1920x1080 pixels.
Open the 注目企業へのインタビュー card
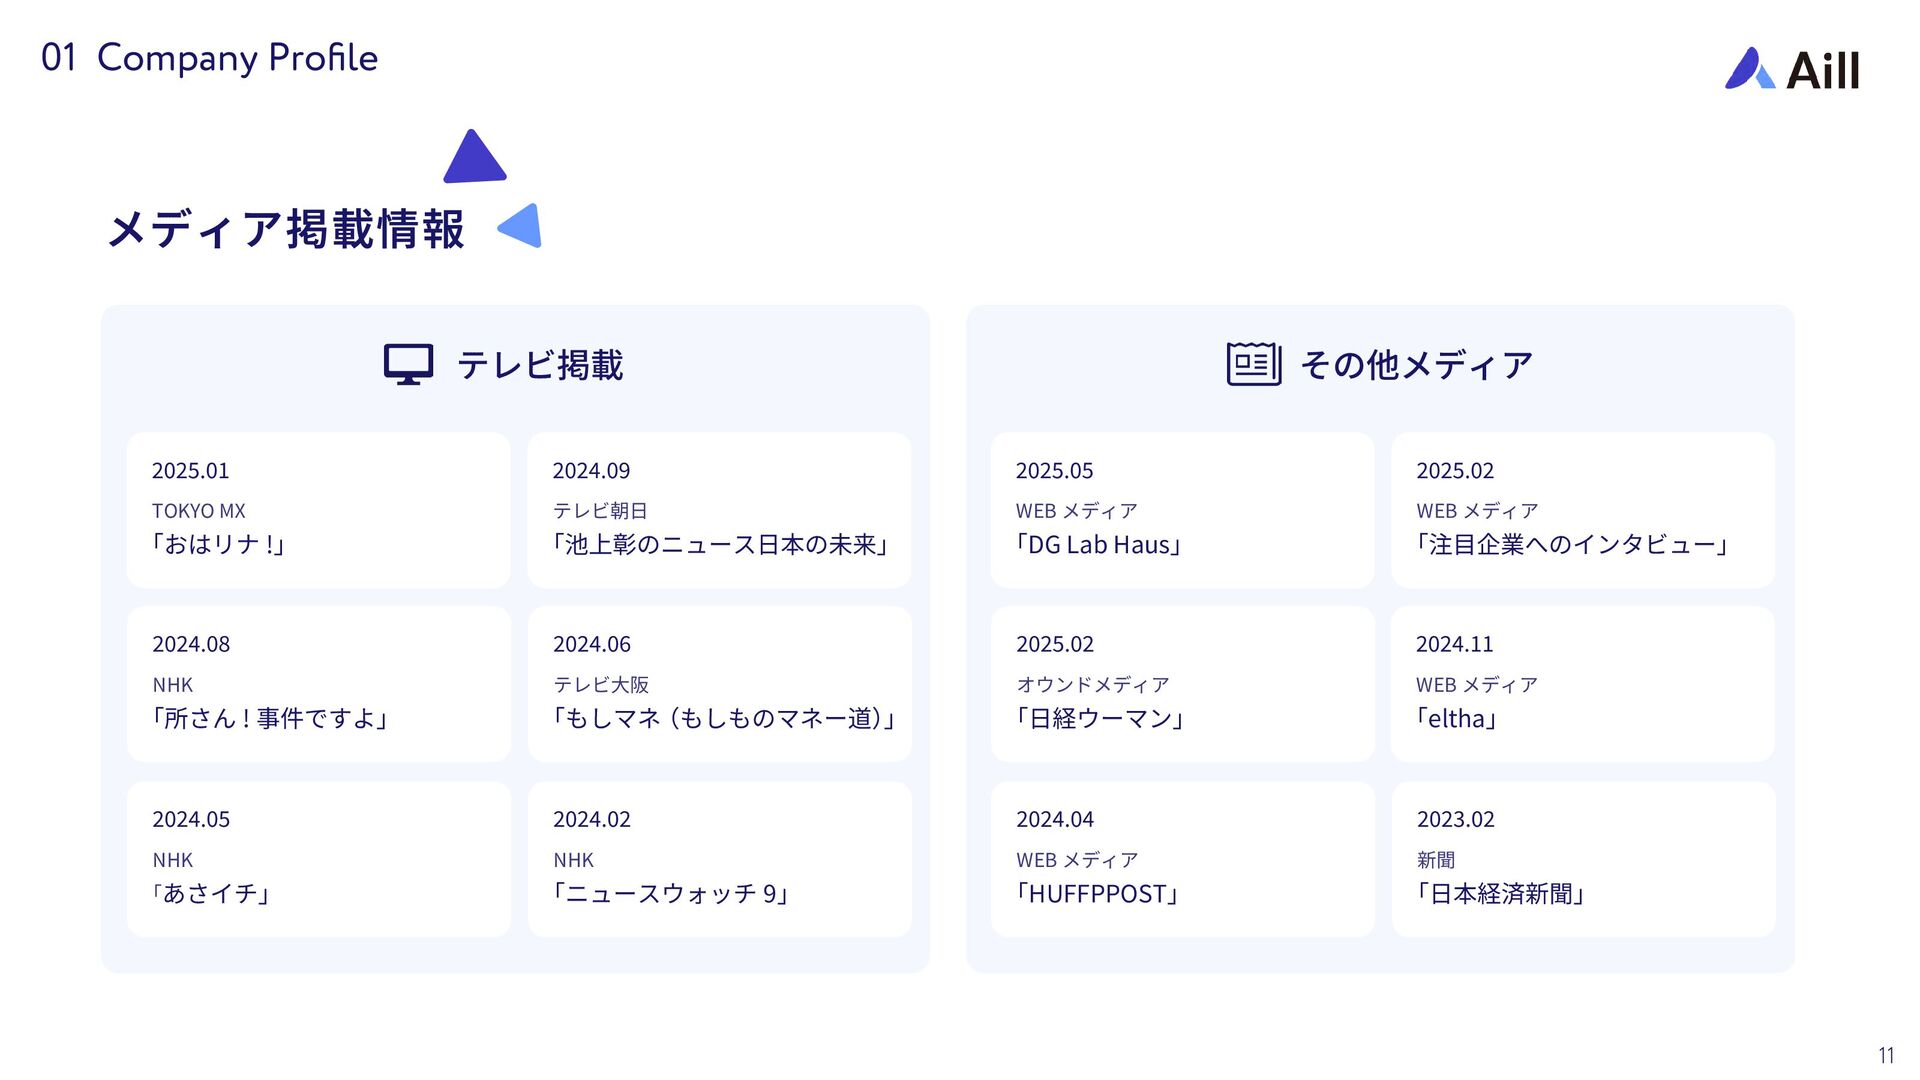tap(1583, 510)
